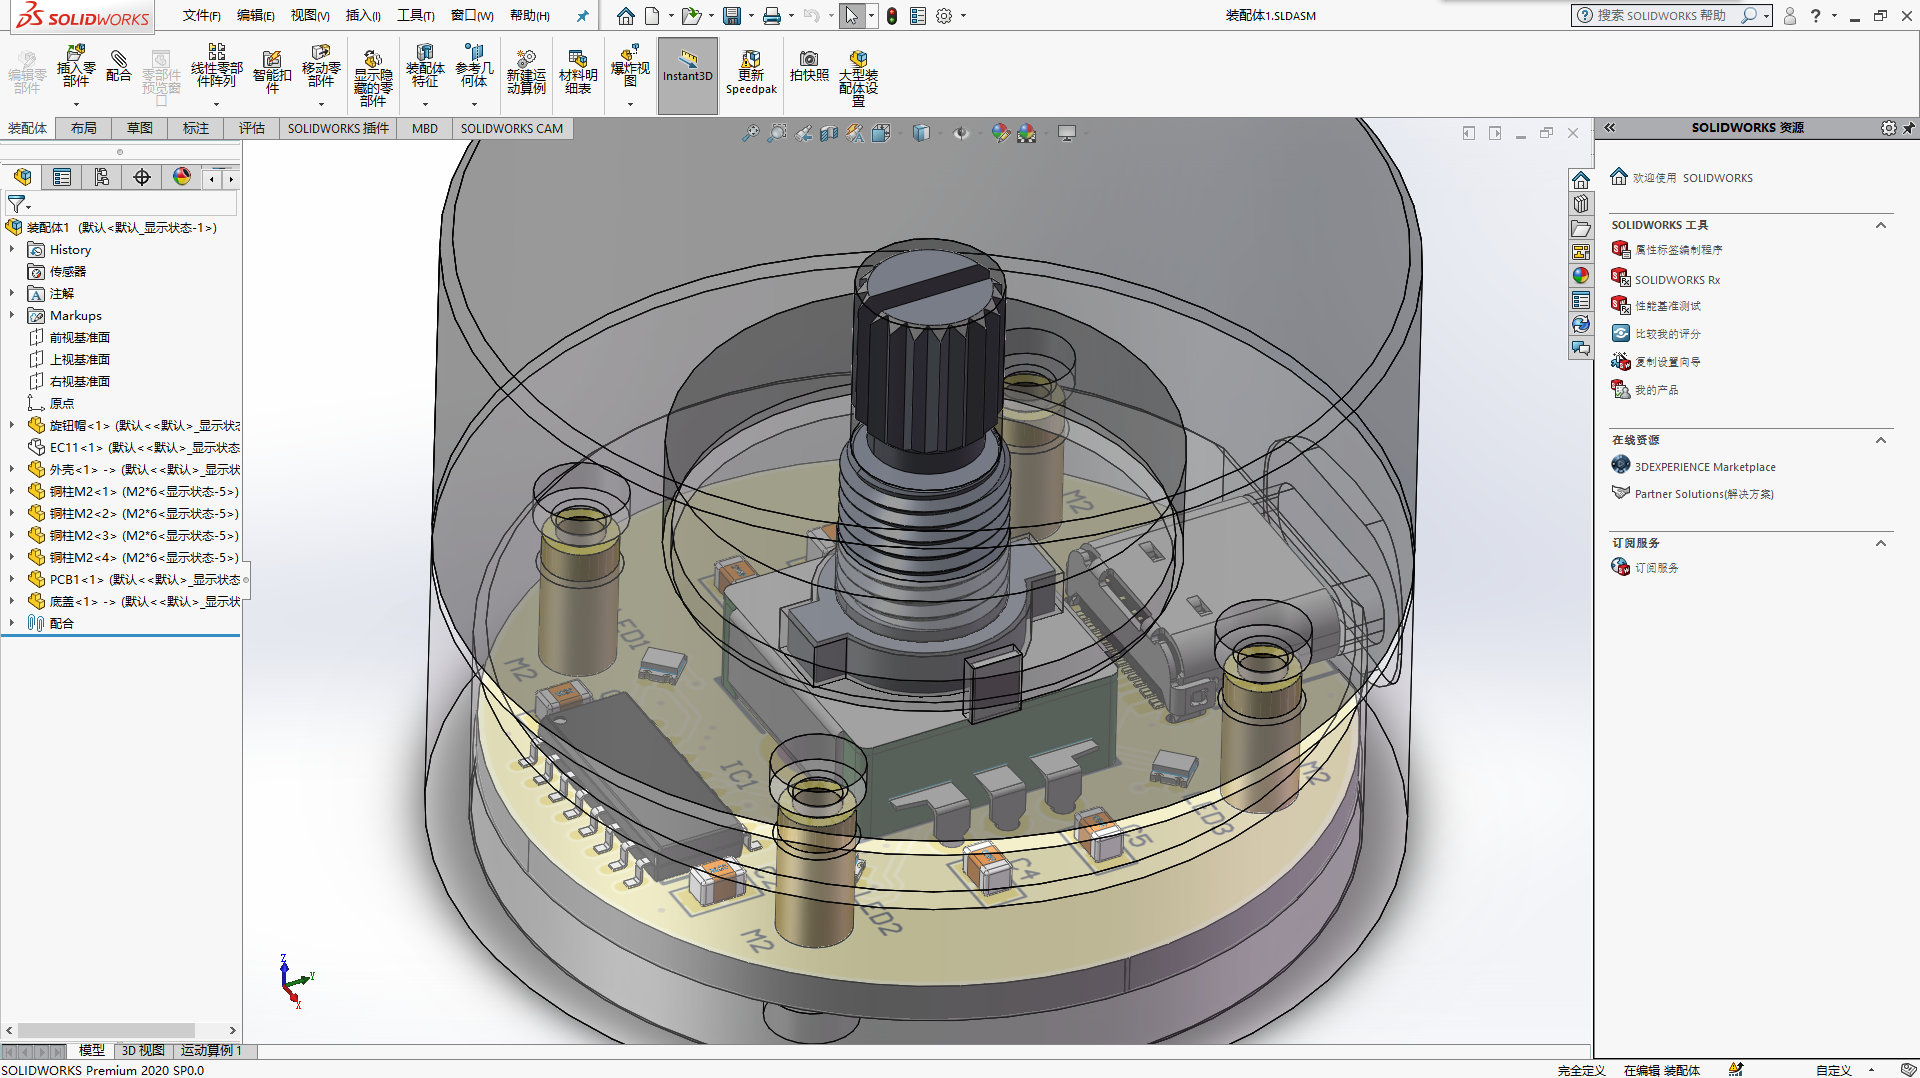The height and width of the screenshot is (1078, 1920).
Task: Open the ConfigurationManager tab icon
Action: pos(102,177)
